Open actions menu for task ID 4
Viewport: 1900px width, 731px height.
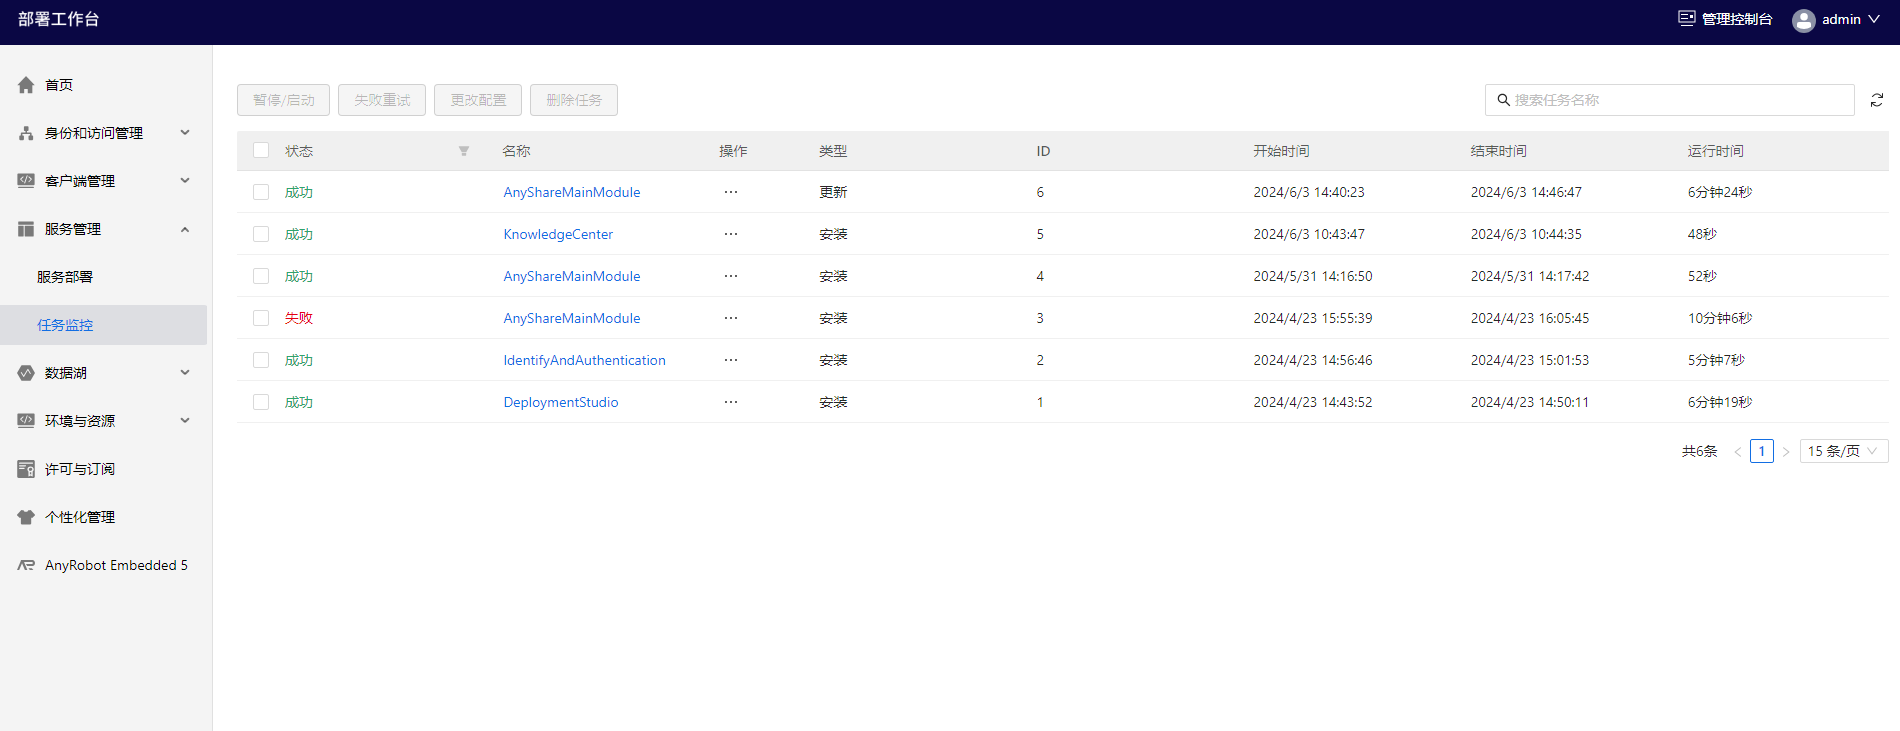pyautogui.click(x=731, y=276)
